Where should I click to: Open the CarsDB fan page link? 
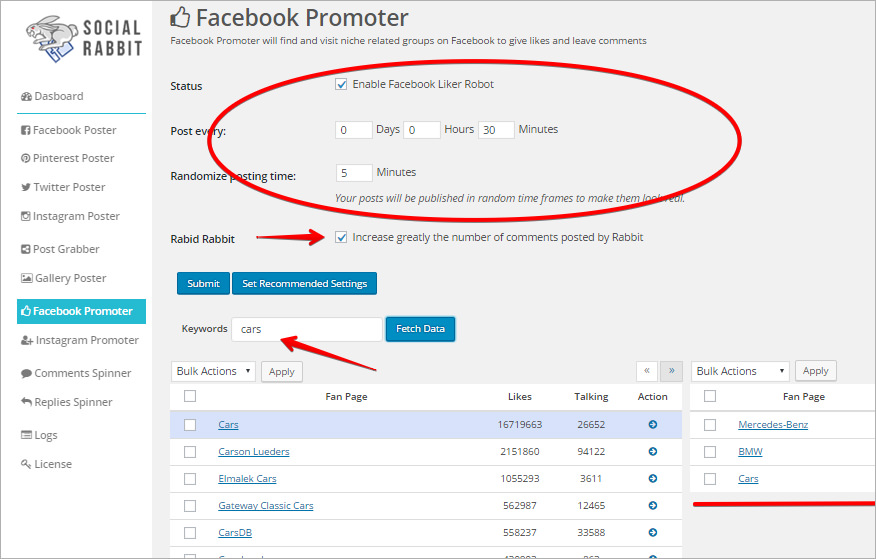[x=235, y=533]
